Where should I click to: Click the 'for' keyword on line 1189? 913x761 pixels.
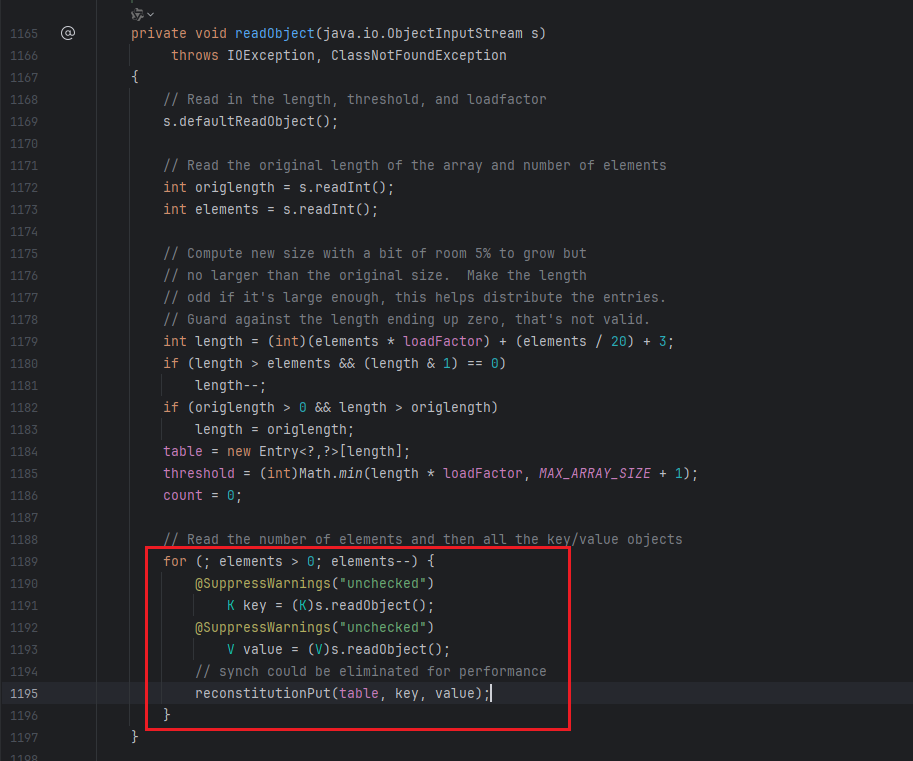click(x=175, y=561)
